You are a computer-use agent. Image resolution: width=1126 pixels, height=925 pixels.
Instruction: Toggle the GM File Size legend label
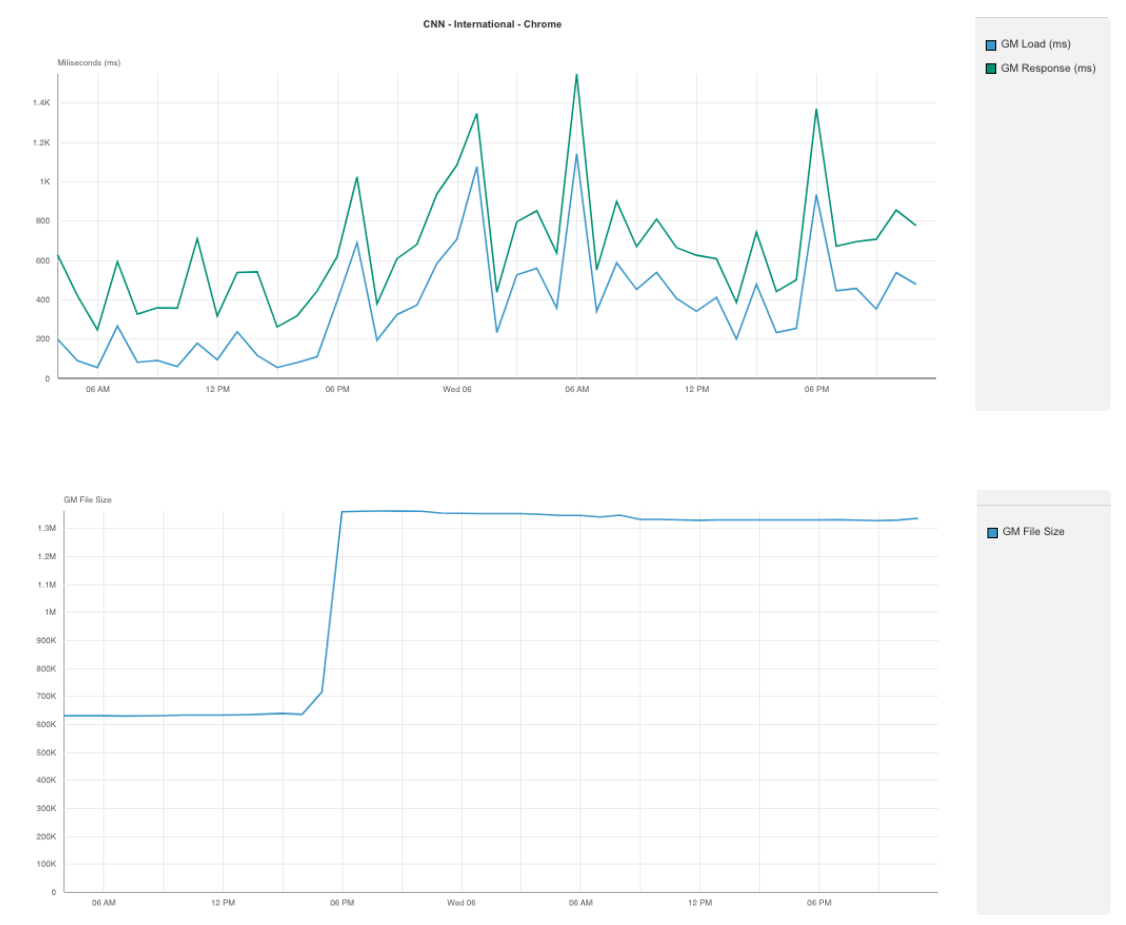point(1033,531)
